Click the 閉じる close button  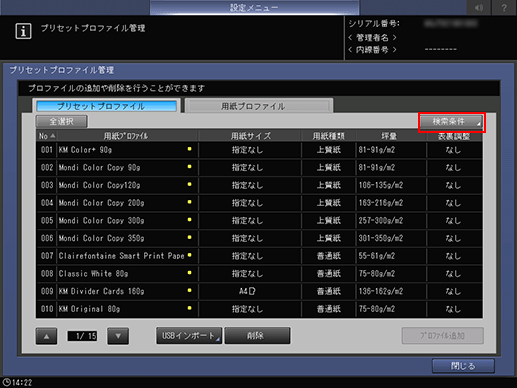click(x=463, y=366)
